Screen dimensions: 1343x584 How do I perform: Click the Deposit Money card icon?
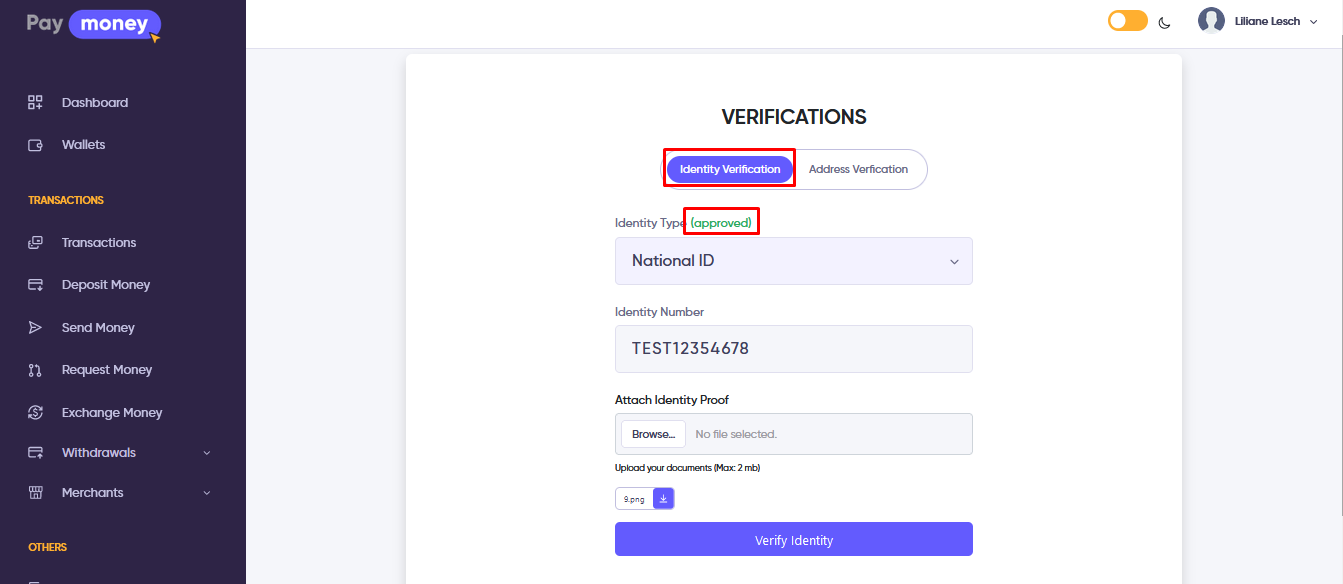pos(36,285)
